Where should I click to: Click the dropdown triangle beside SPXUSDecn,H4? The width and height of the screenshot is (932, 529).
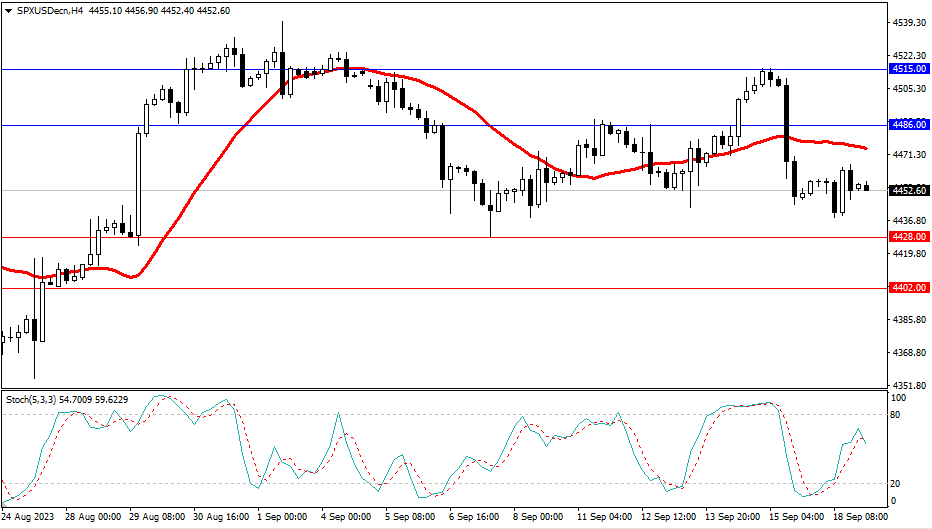tap(8, 10)
